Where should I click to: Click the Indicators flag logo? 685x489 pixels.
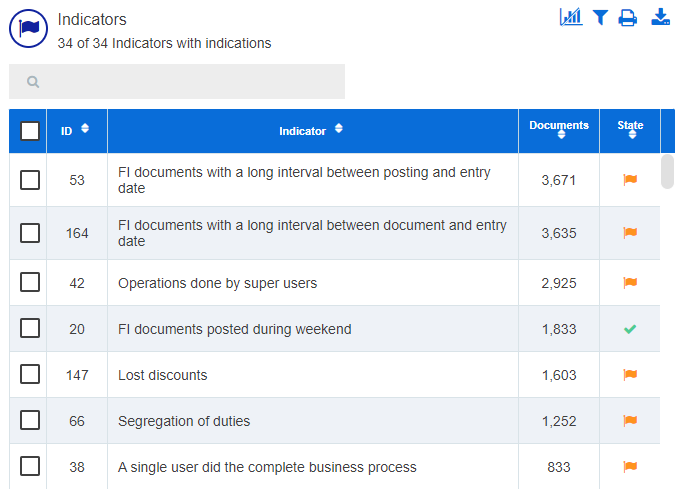(x=28, y=28)
